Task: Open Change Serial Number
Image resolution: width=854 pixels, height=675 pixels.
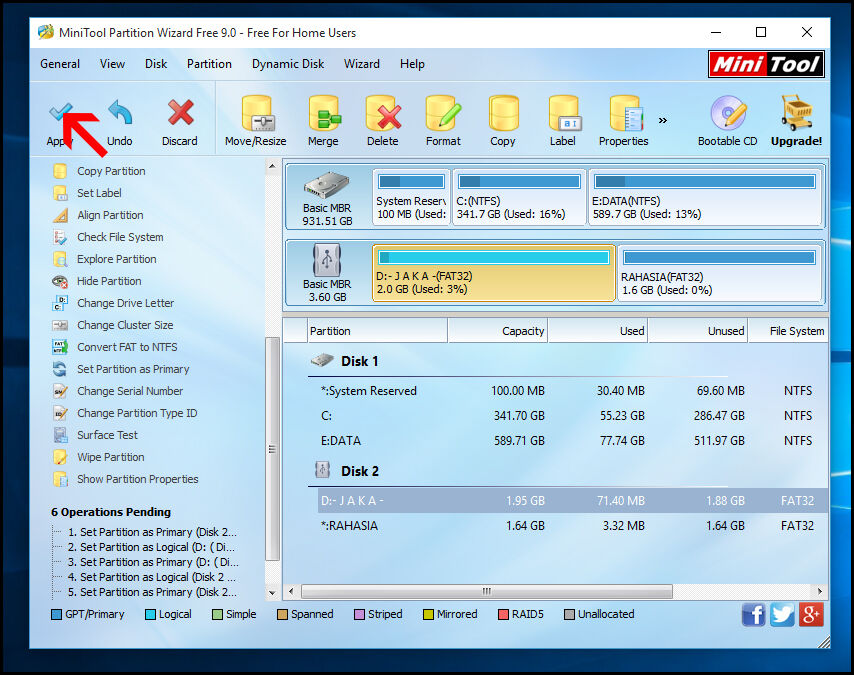Action: point(130,391)
